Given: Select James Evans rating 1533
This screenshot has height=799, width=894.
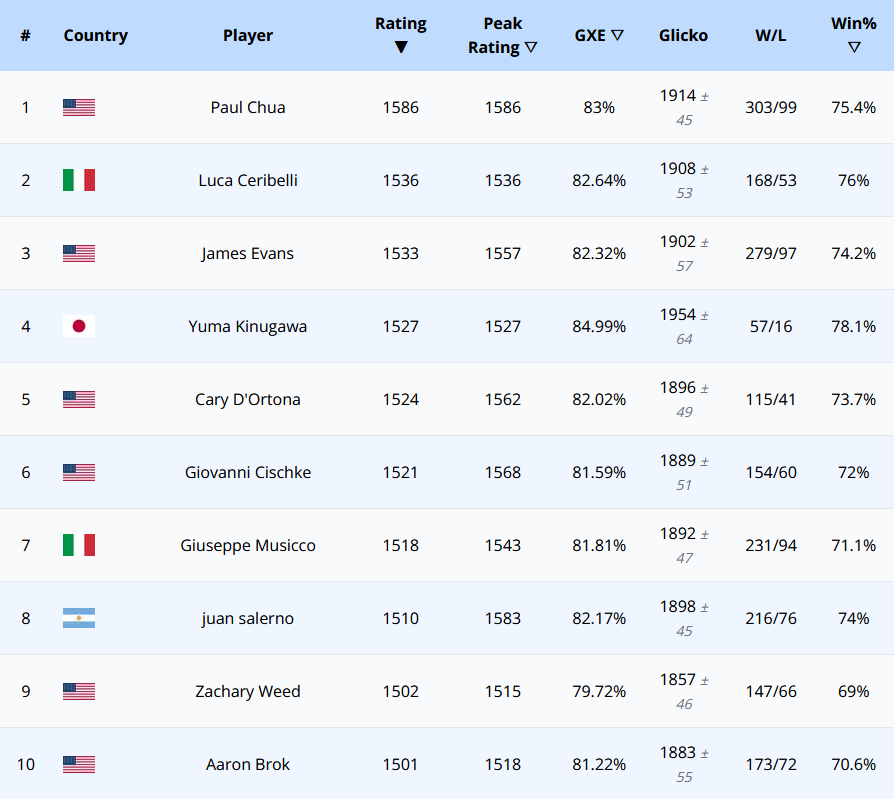Looking at the screenshot, I should point(400,253).
